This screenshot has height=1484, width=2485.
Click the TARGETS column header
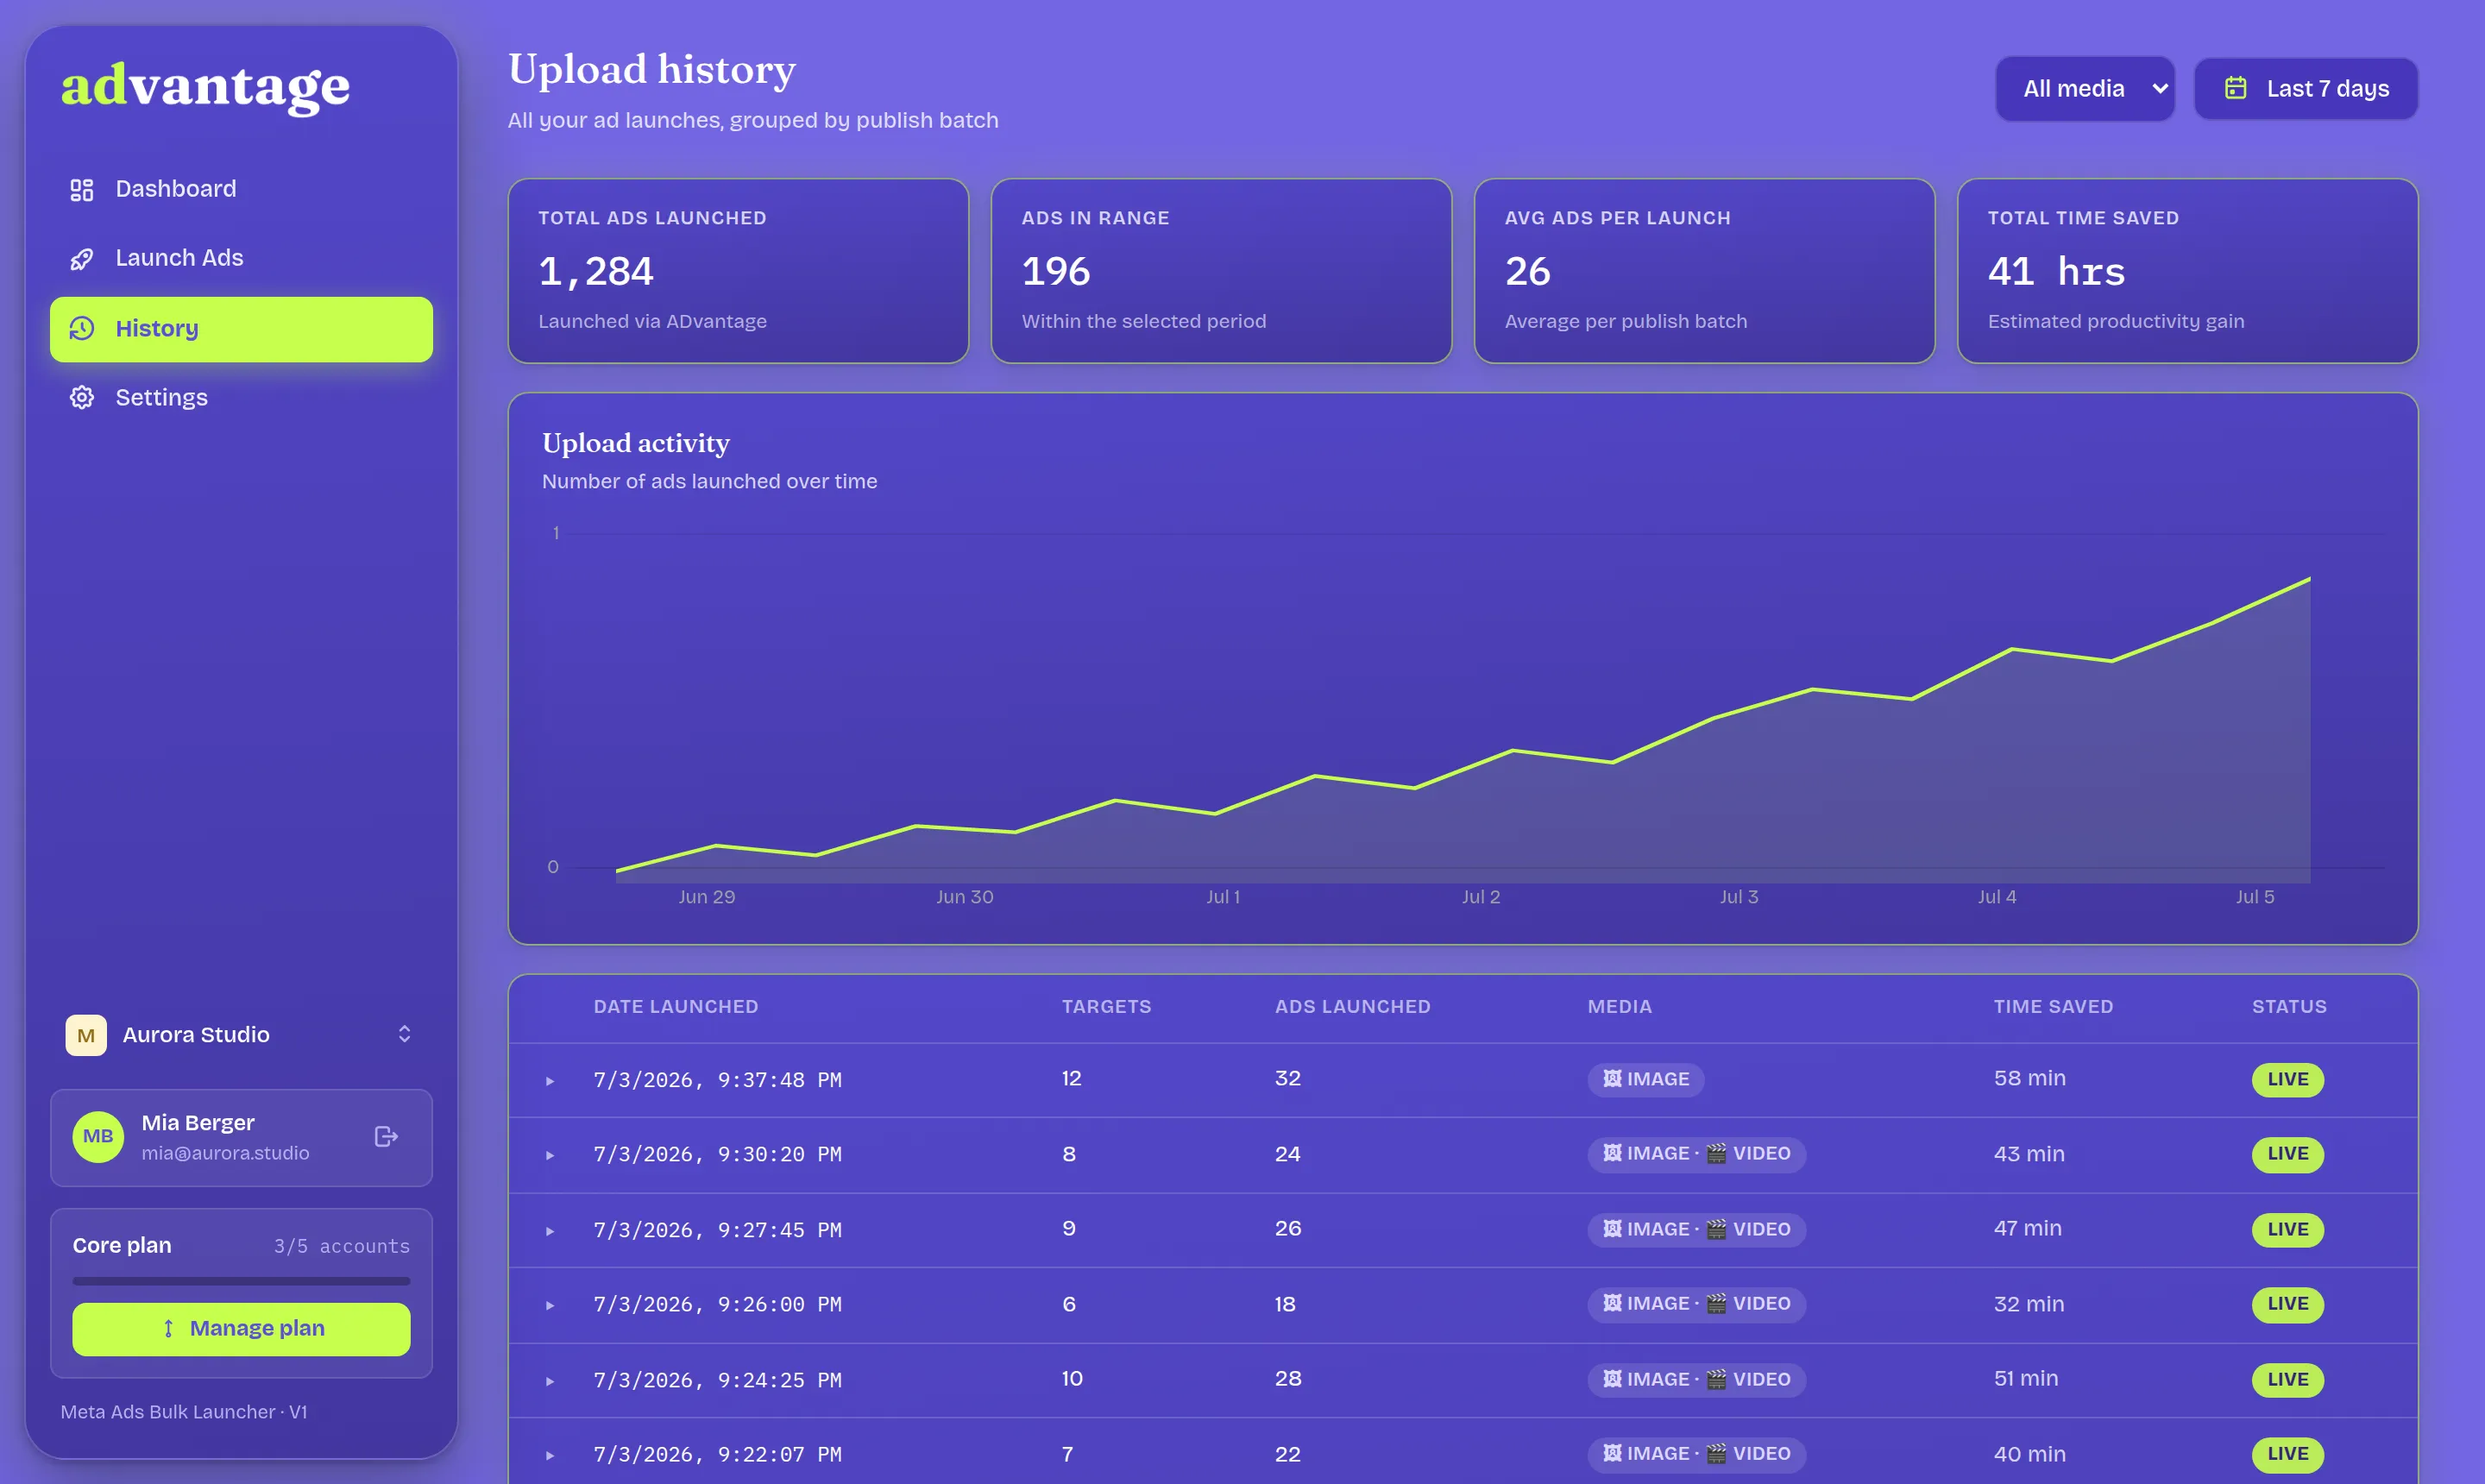(1106, 1007)
